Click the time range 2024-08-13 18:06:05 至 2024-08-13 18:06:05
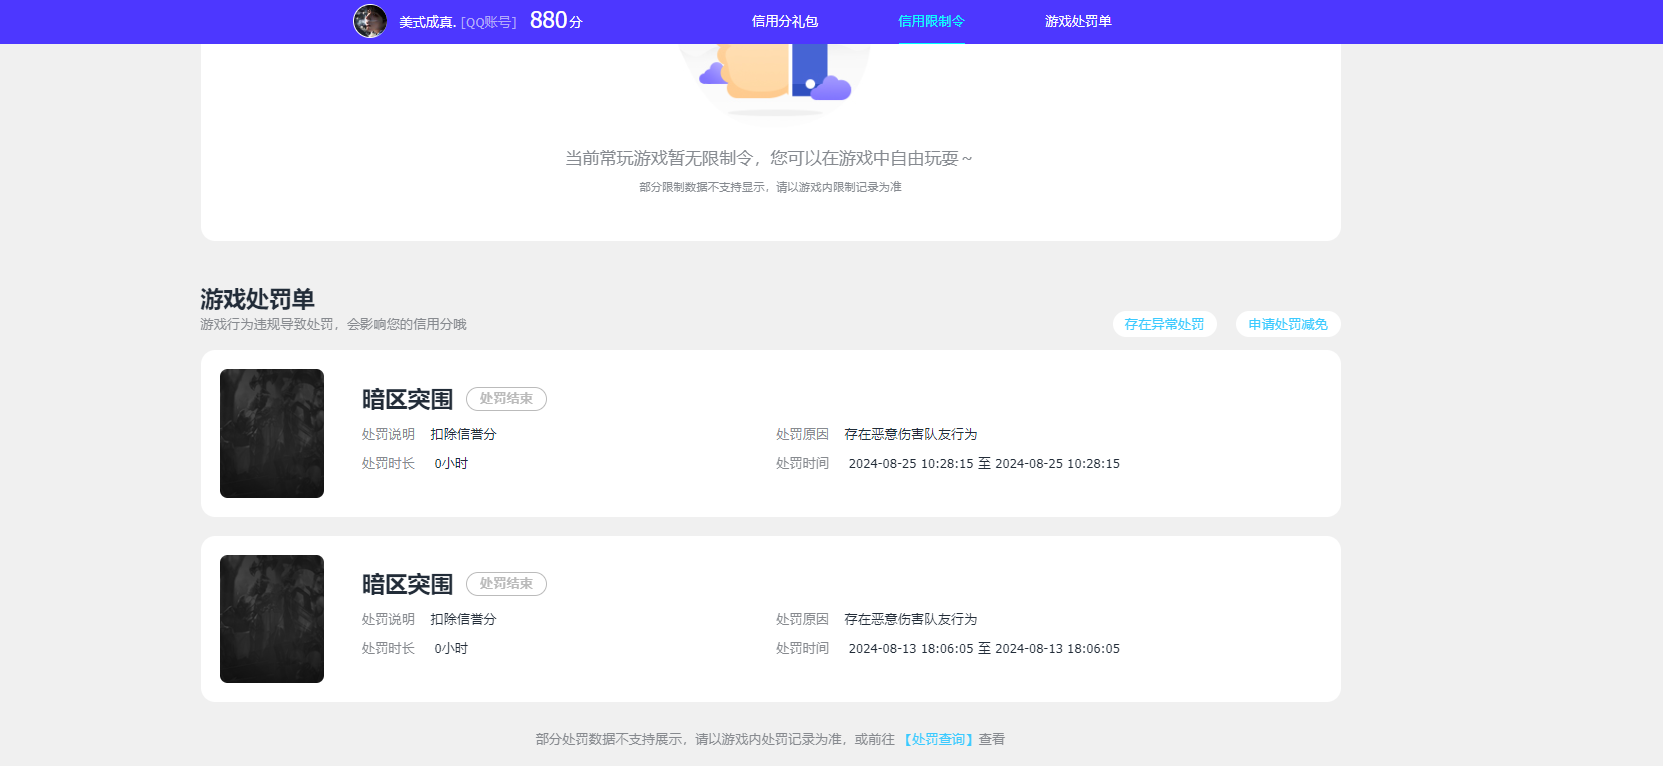The width and height of the screenshot is (1663, 766). pos(984,648)
